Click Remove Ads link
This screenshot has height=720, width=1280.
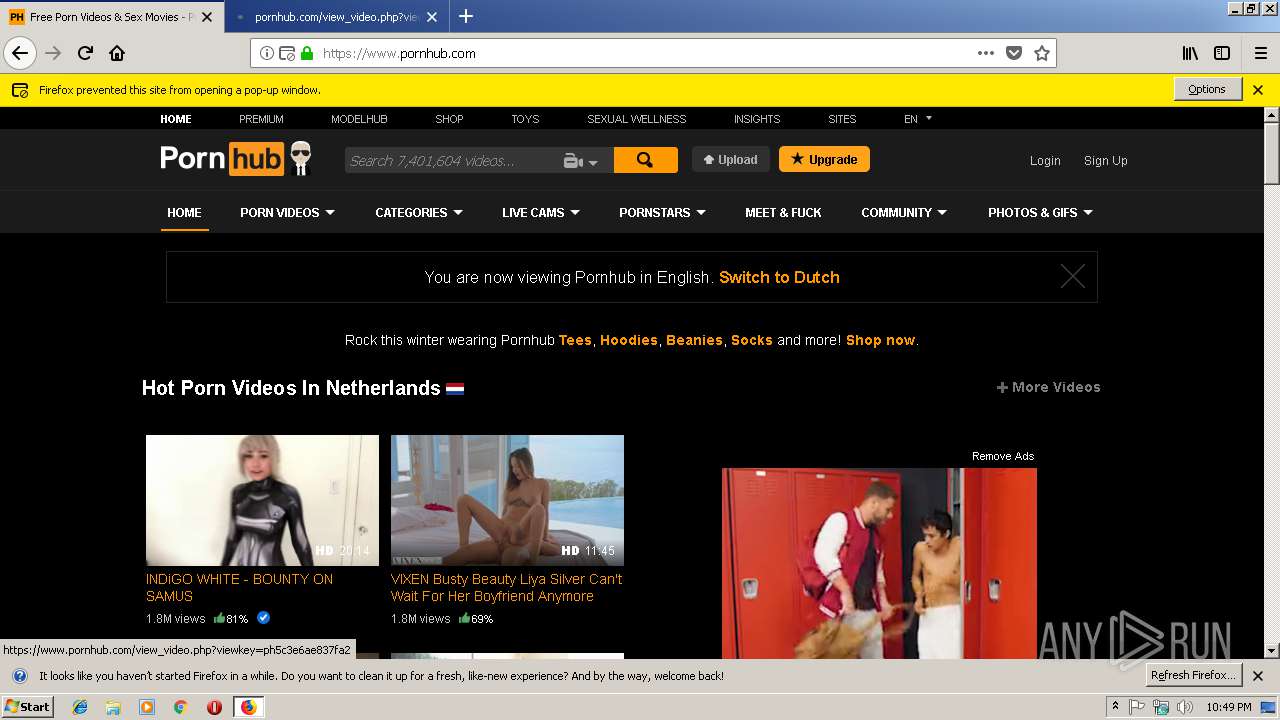pyautogui.click(x=1003, y=456)
